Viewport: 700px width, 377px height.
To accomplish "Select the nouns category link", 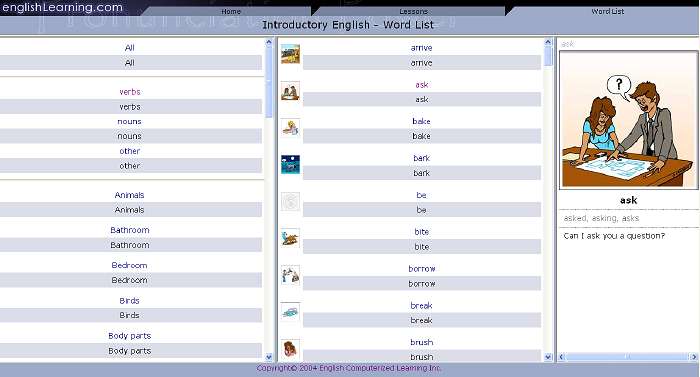I will click(x=129, y=121).
